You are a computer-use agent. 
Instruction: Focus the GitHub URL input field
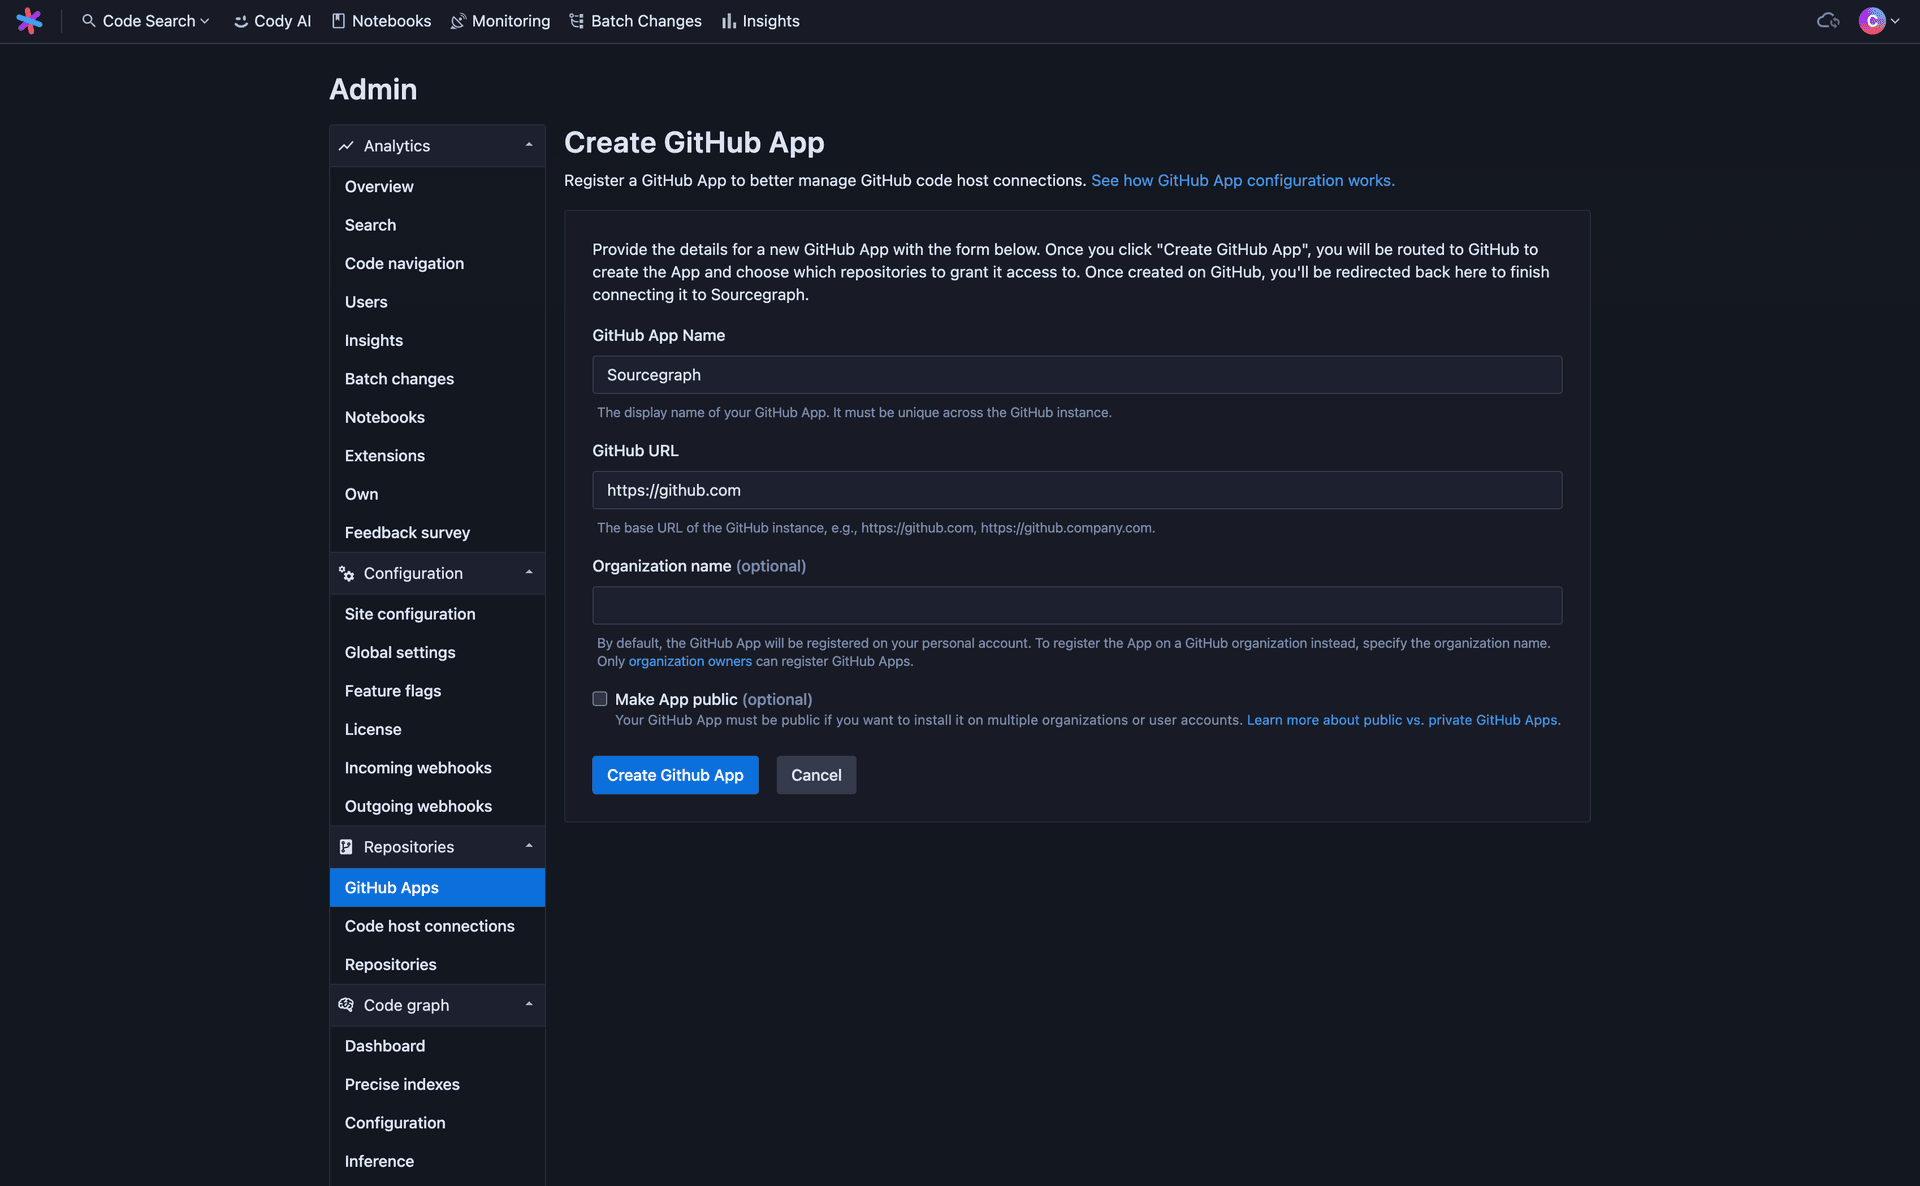(x=1077, y=490)
